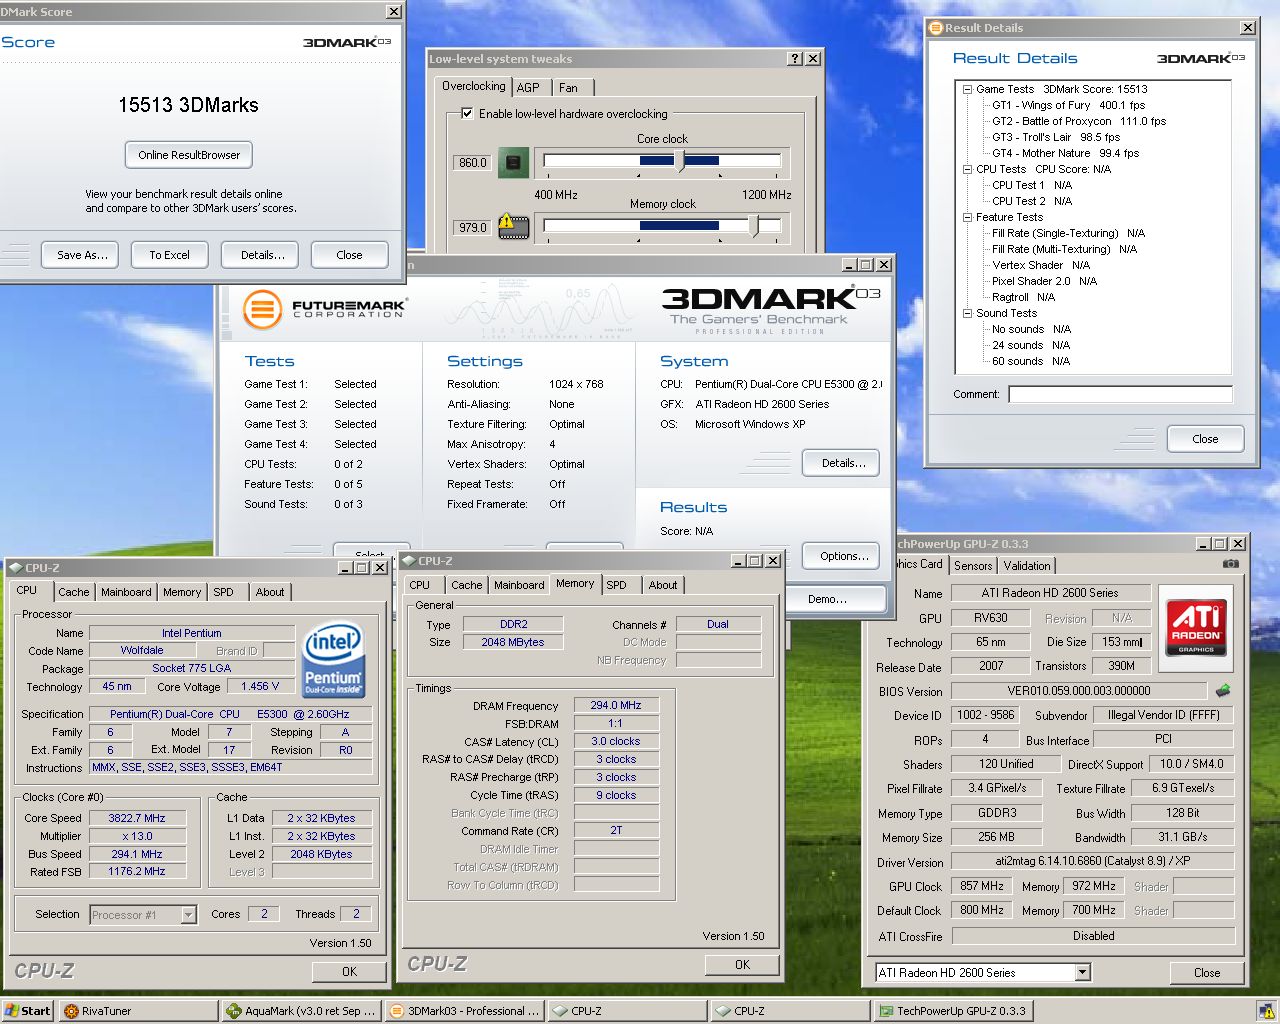Click the Memory clock slider thumb
Screen dimensions: 1280x1024
(754, 226)
